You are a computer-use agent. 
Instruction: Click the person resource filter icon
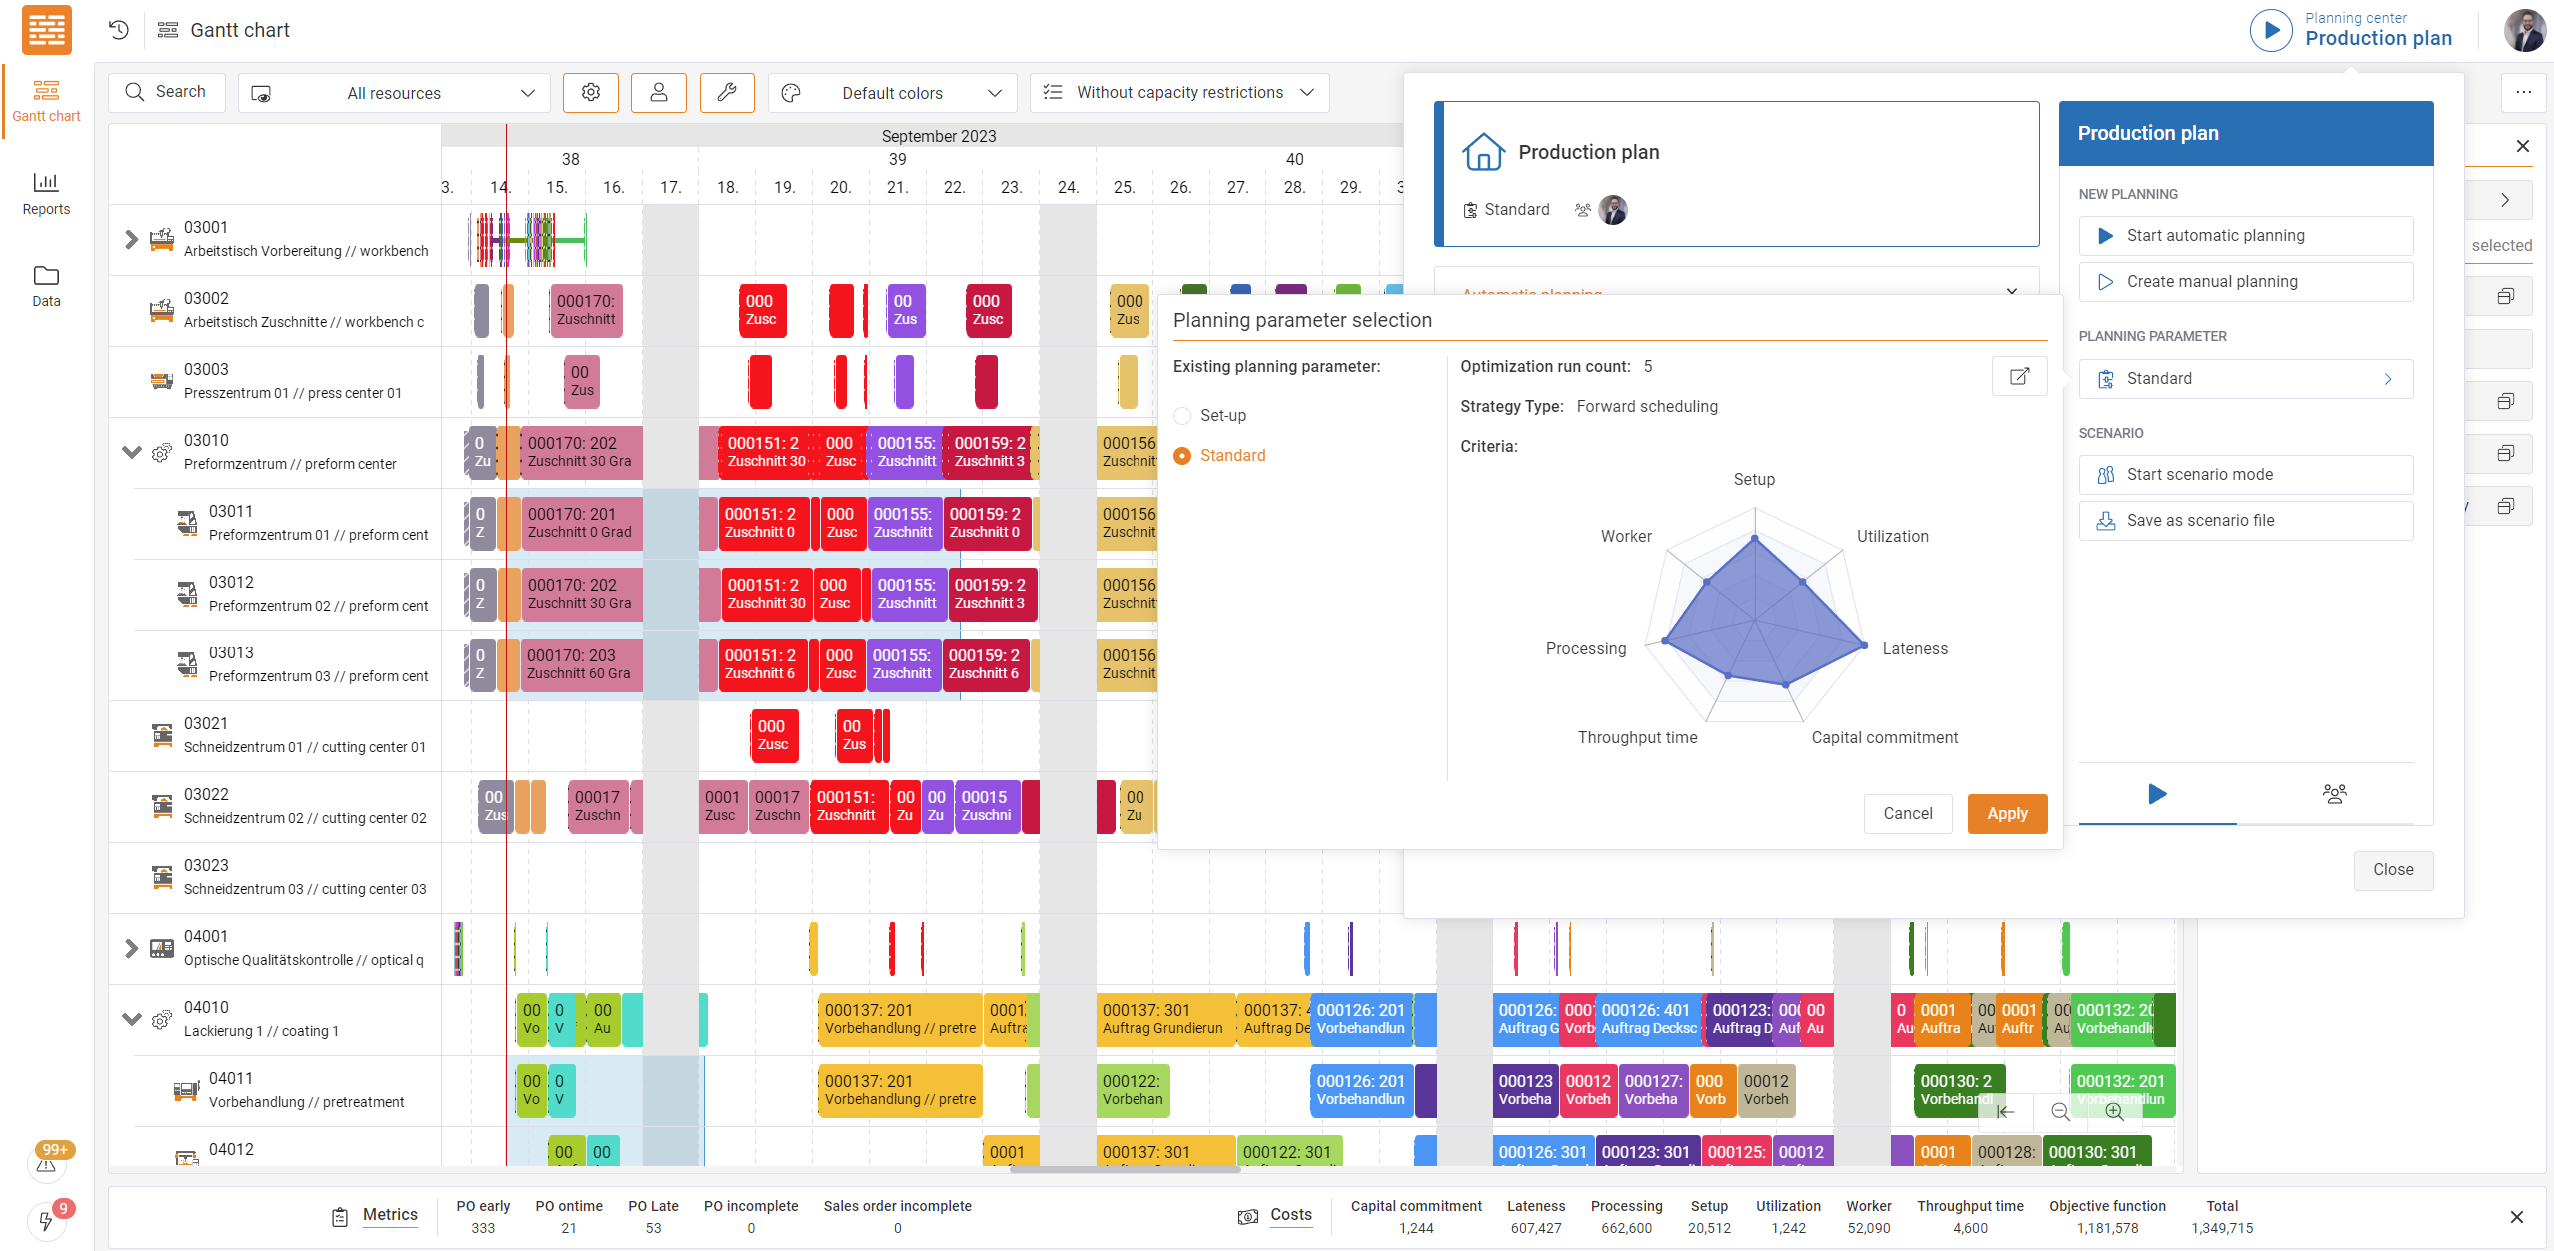tap(658, 92)
